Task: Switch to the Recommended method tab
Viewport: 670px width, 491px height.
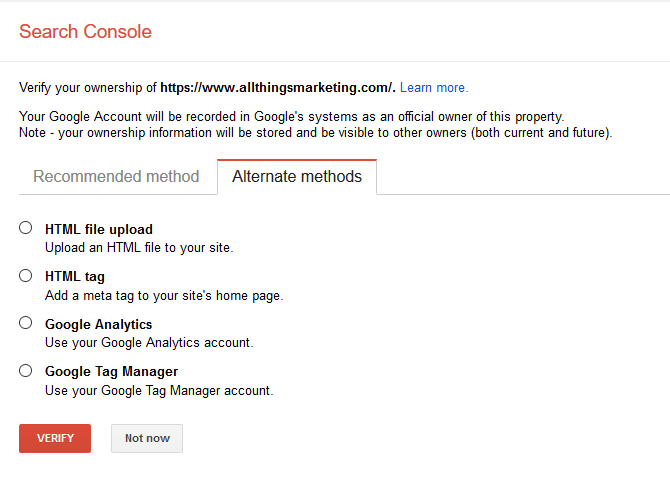Action: (x=116, y=176)
